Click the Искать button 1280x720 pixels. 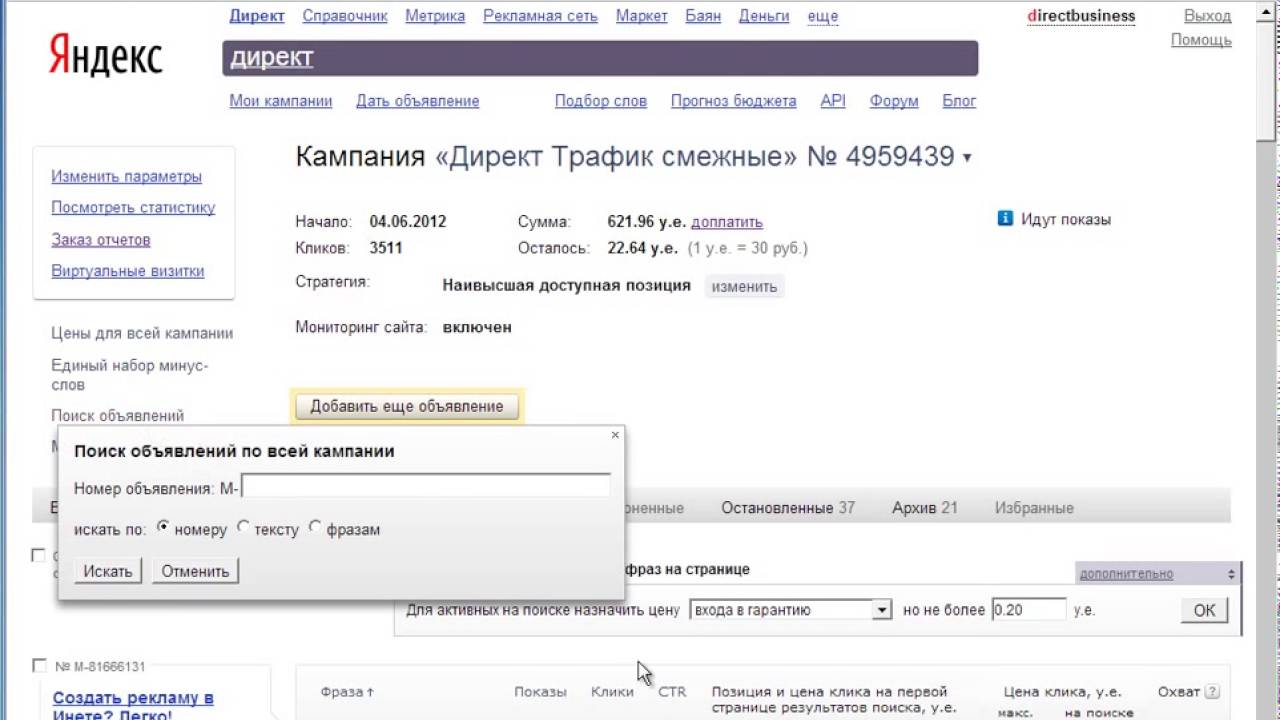click(108, 571)
